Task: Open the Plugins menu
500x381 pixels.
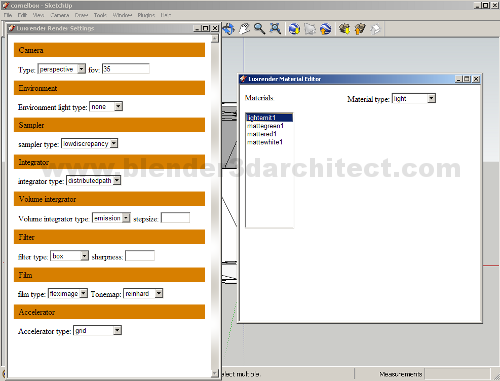Action: coord(146,15)
